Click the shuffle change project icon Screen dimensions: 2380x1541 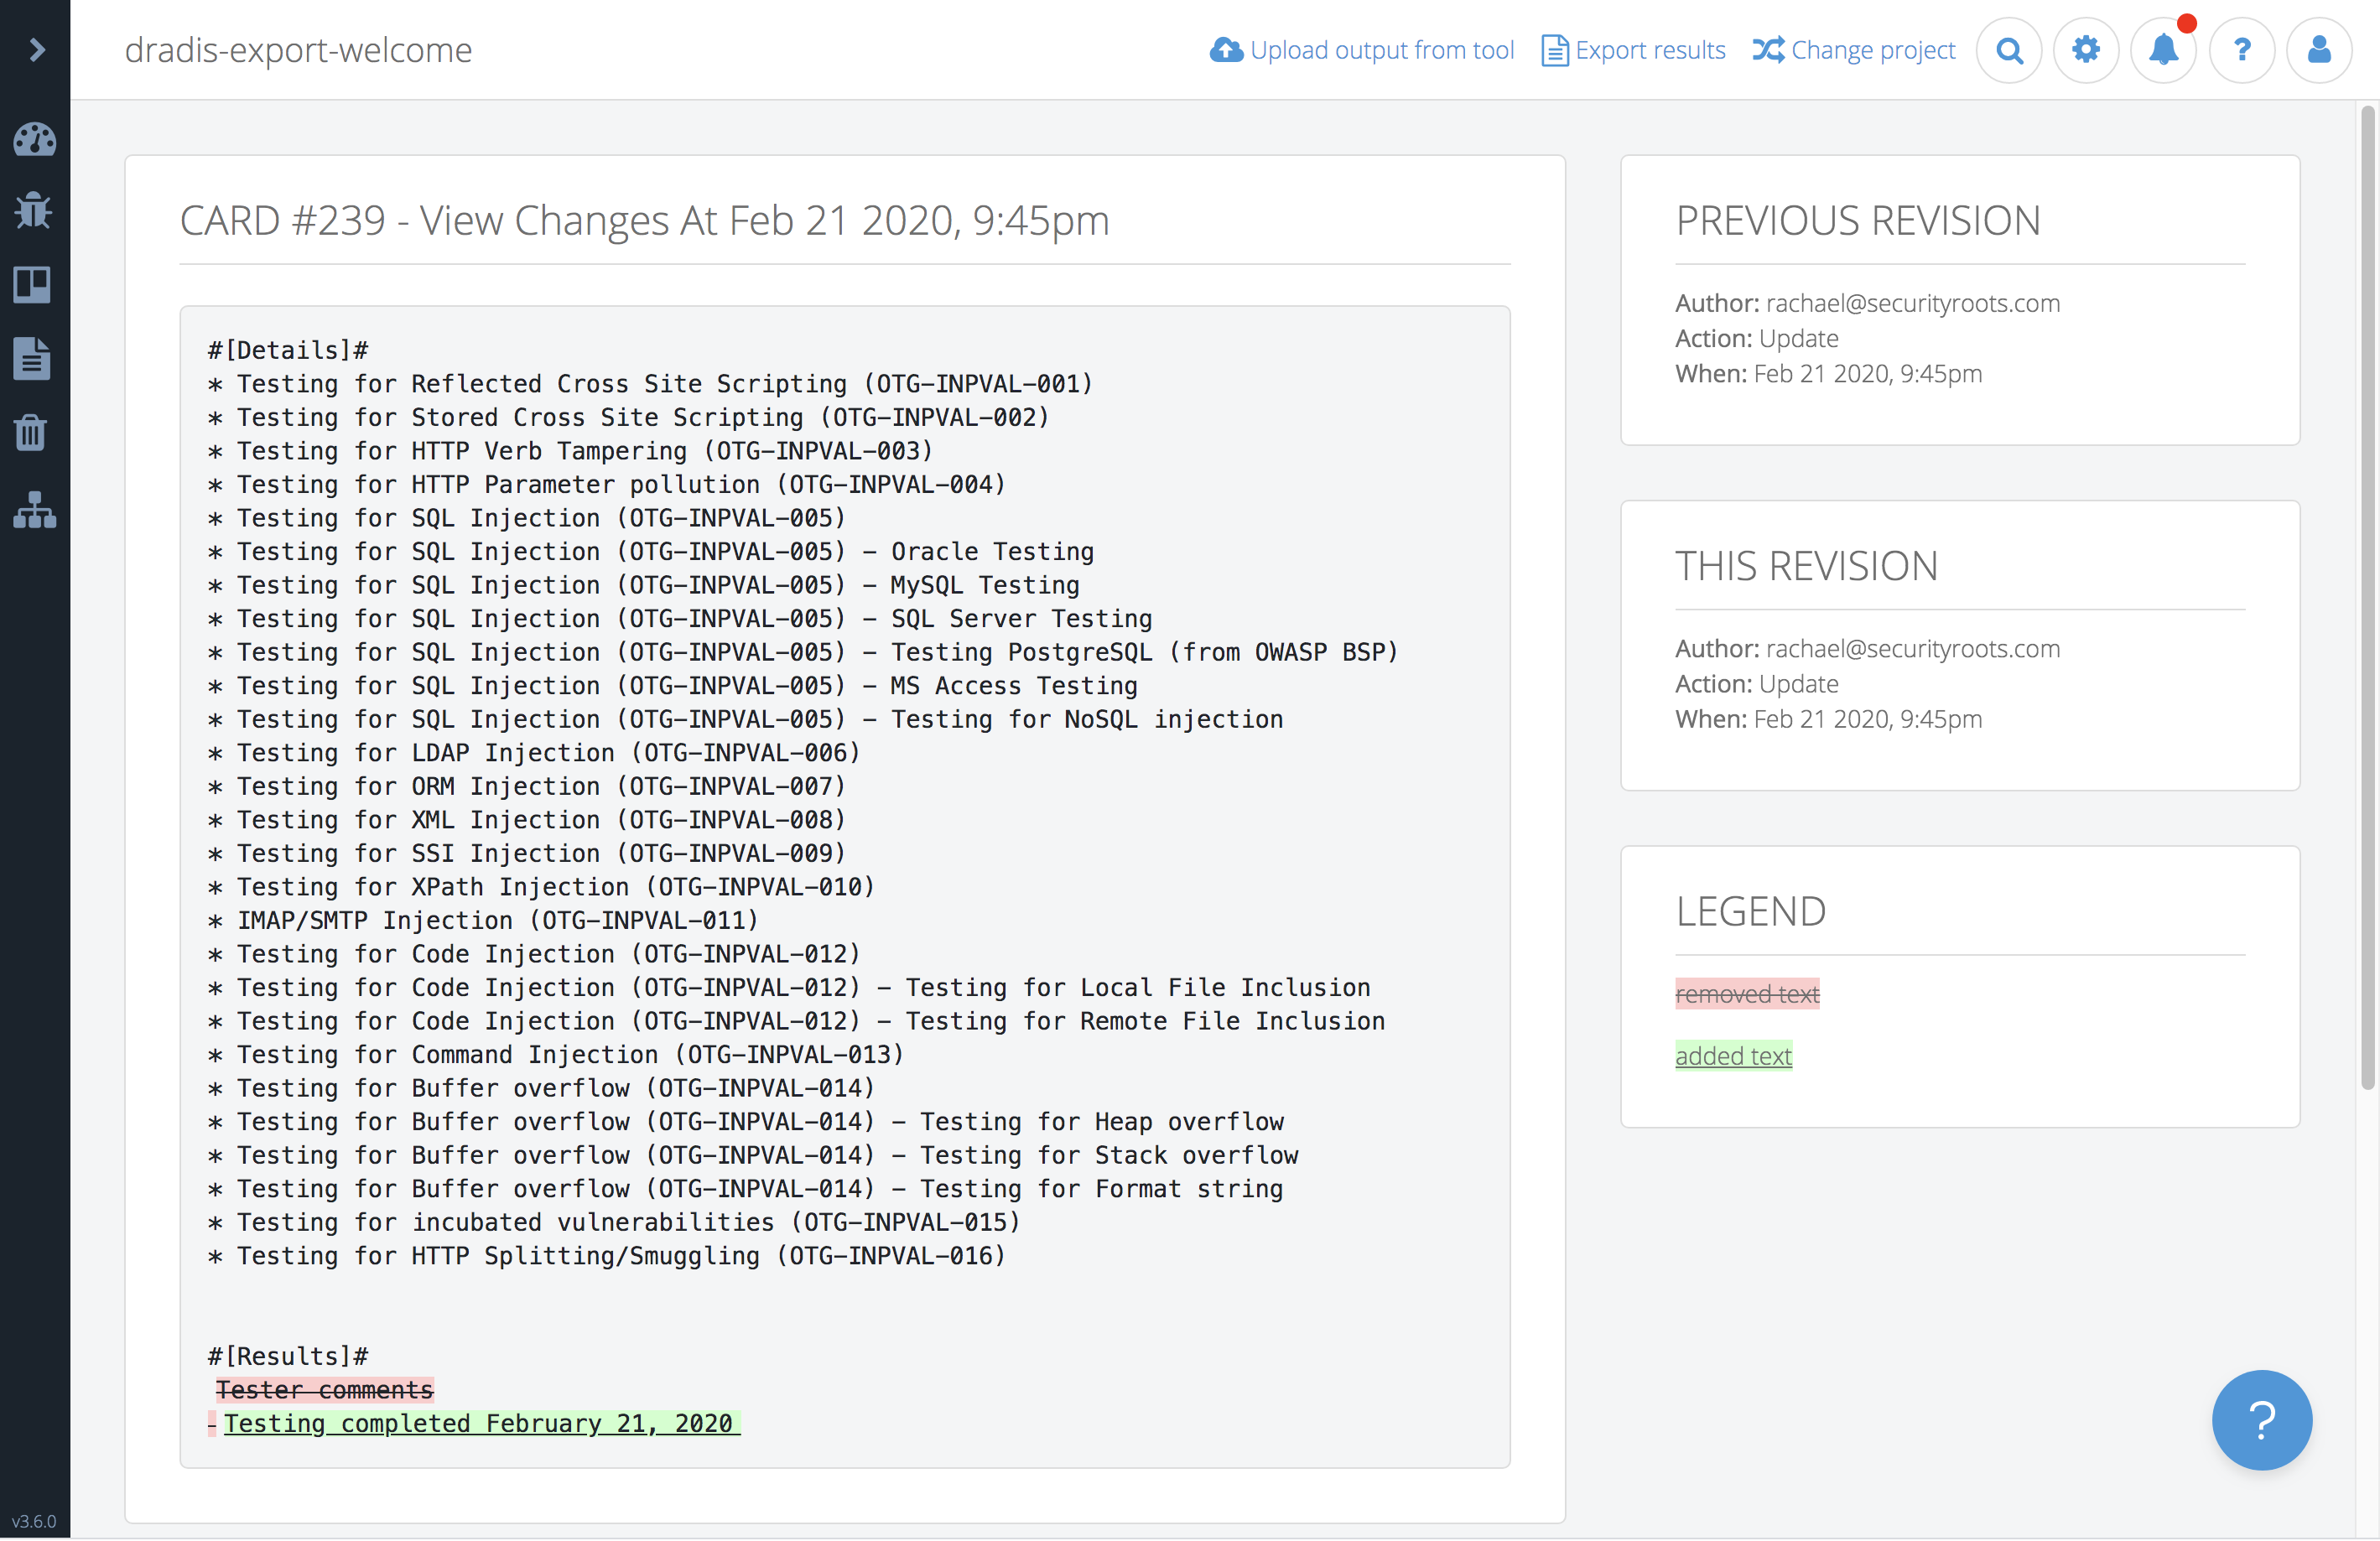click(1768, 50)
